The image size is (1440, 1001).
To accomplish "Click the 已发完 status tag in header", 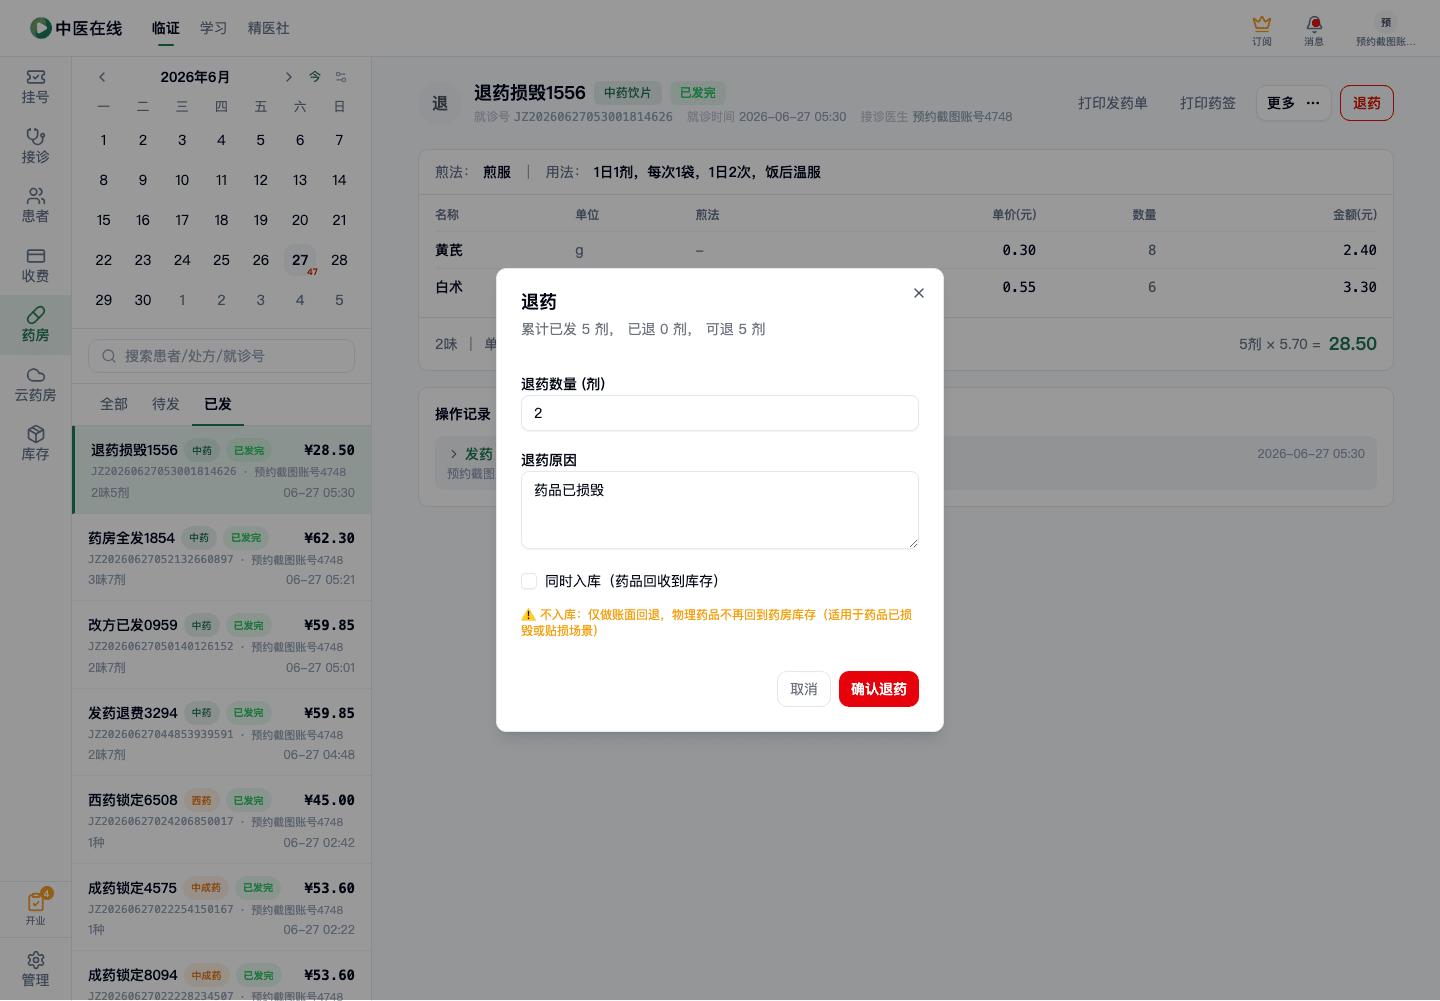I will (x=698, y=93).
